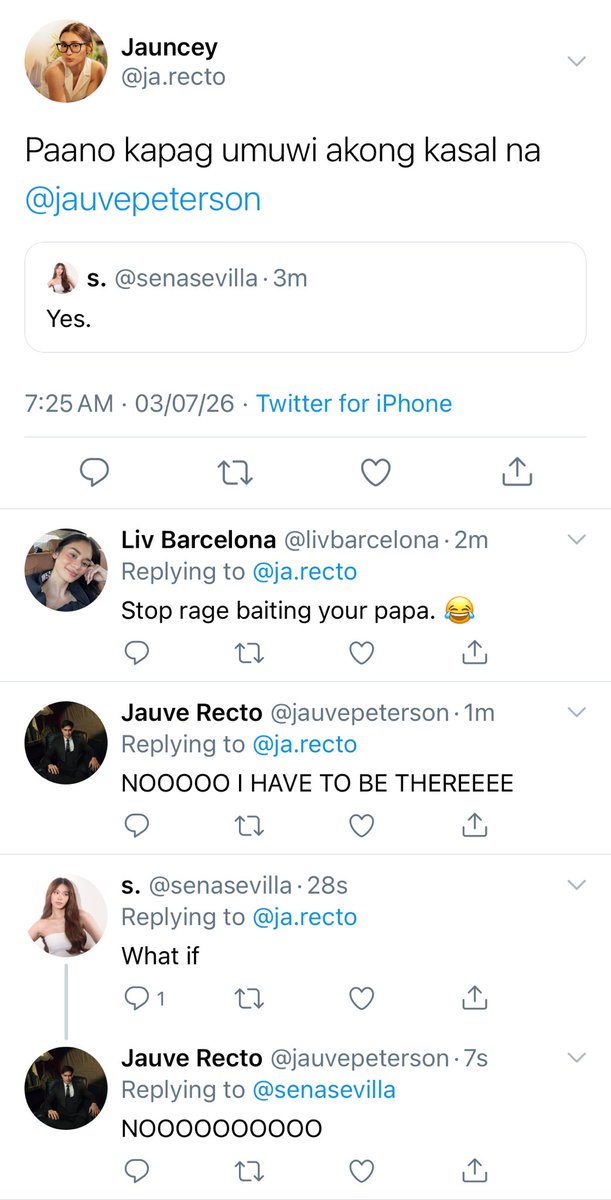Open the @senasevilla link in last reply
Image resolution: width=611 pixels, height=1200 pixels.
click(323, 1089)
